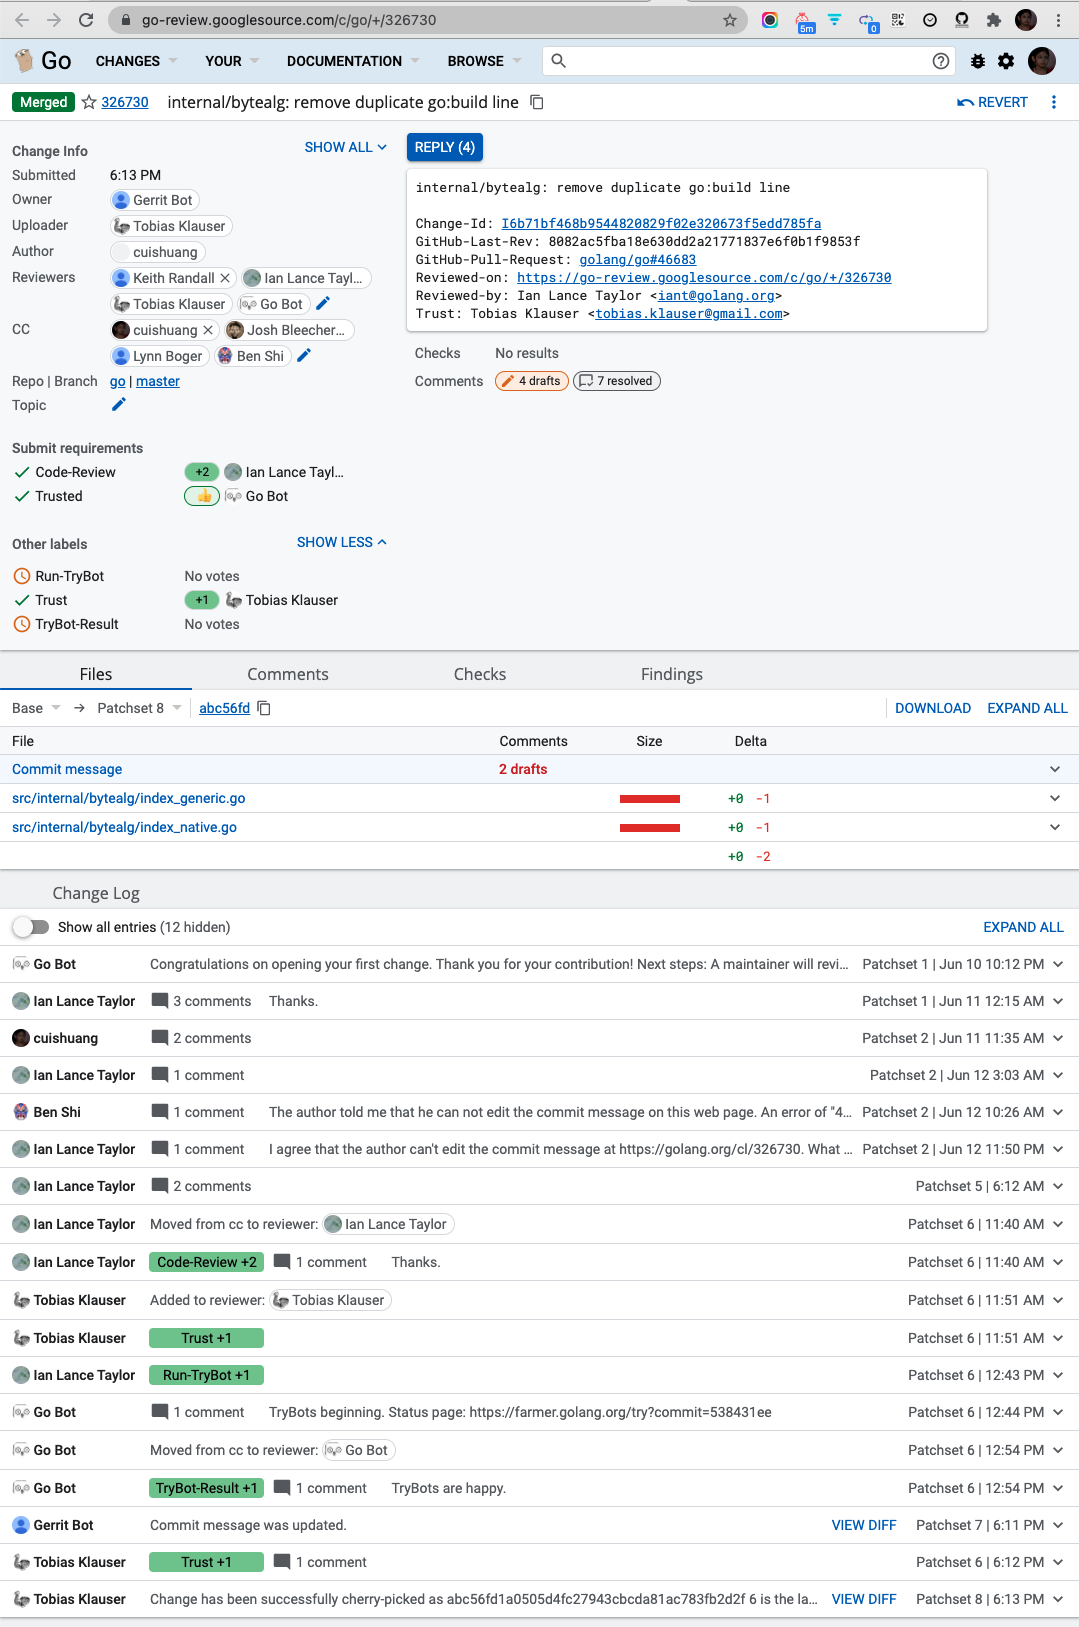Copy the change subject to clipboard
Screen dimensions: 1079x1627
[x=537, y=102]
